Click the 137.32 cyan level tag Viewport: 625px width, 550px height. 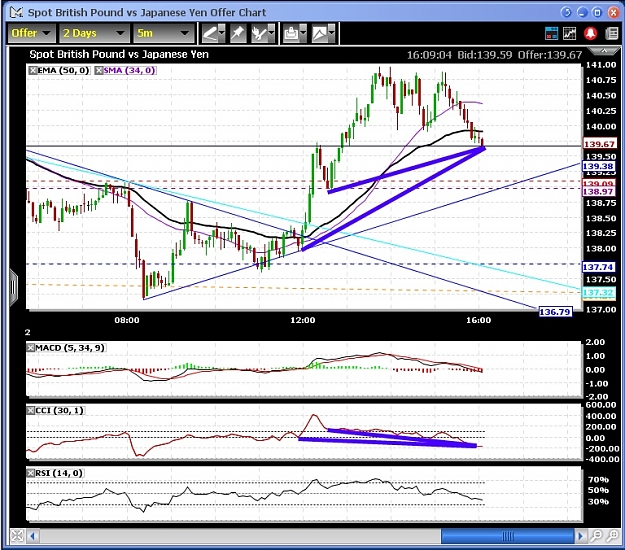pos(598,293)
